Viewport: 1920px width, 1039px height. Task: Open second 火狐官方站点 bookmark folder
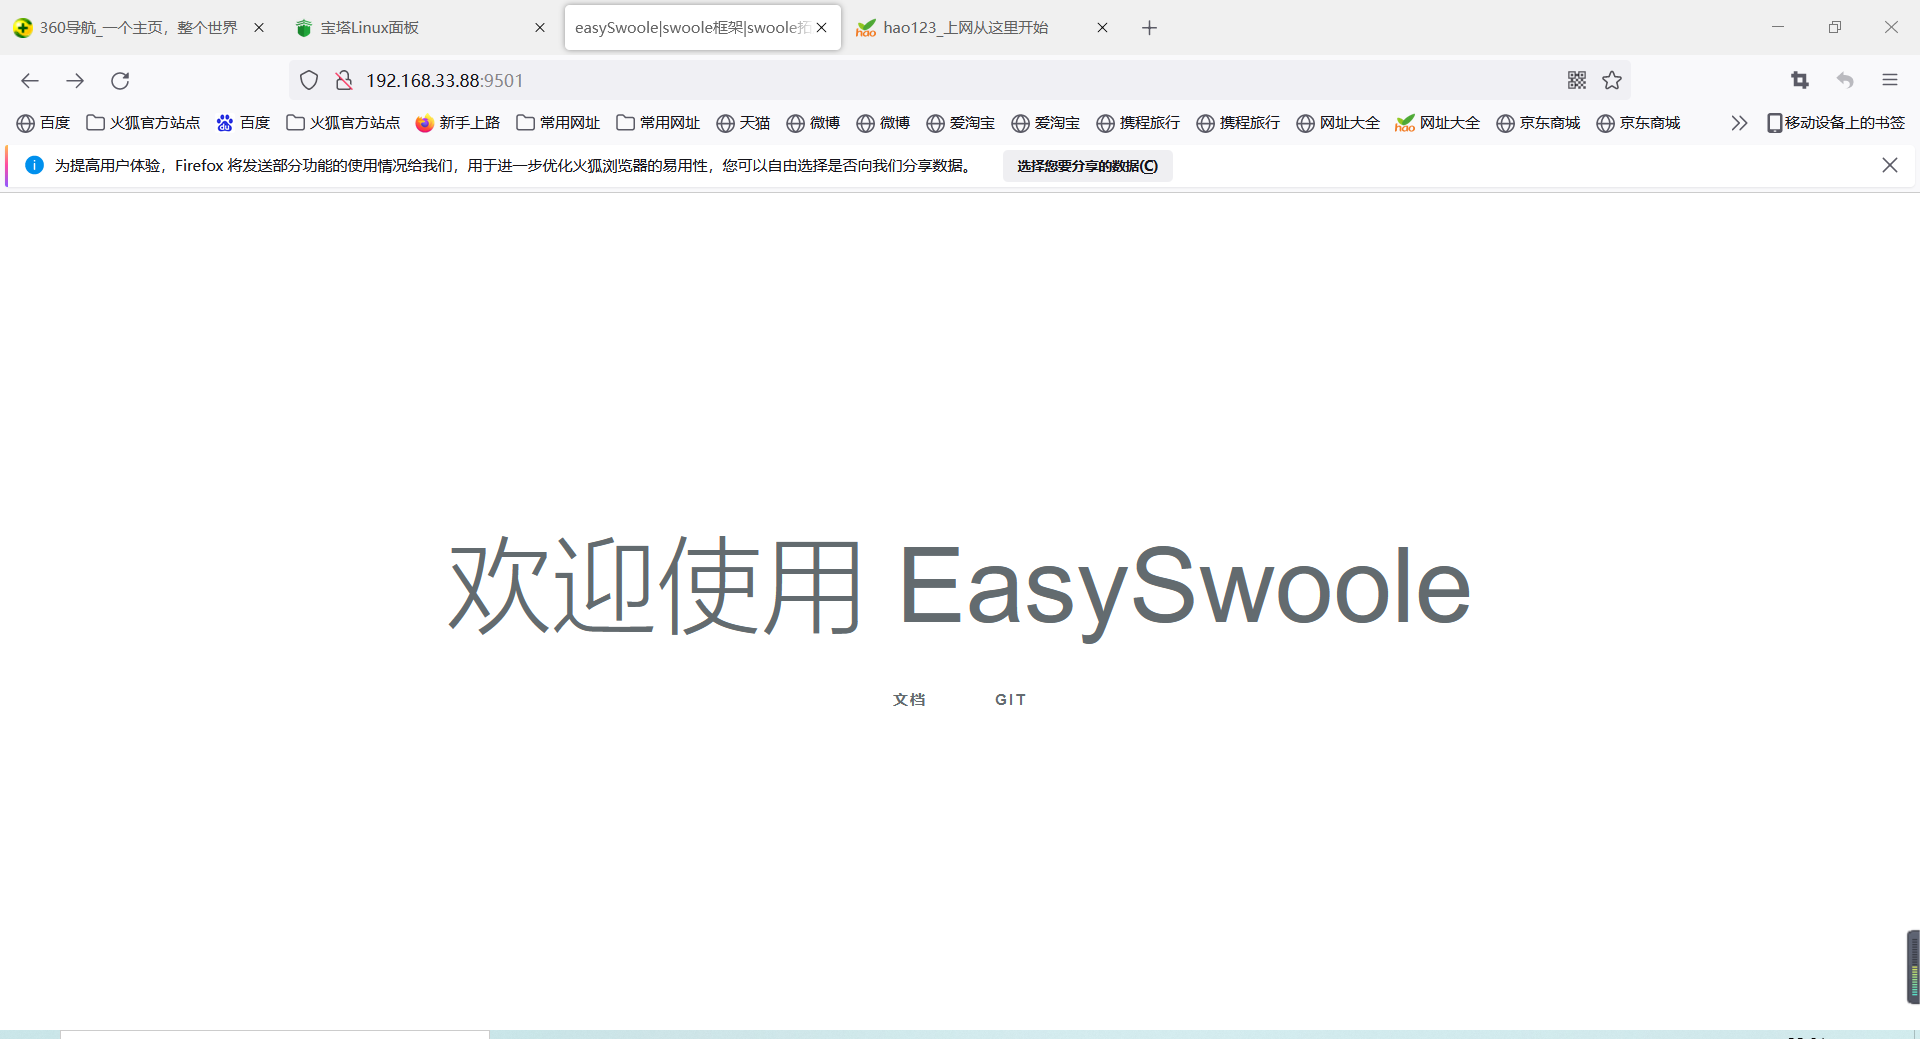(343, 123)
